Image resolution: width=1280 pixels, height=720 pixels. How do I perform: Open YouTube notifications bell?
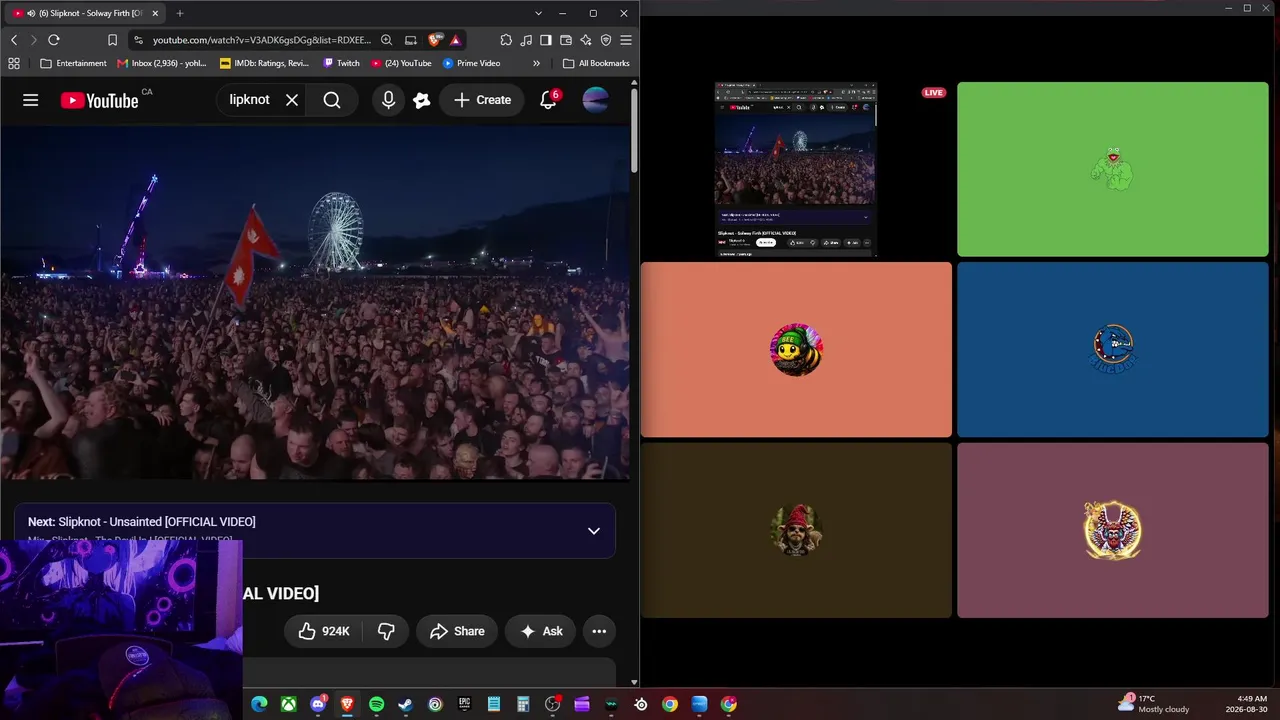tap(548, 100)
